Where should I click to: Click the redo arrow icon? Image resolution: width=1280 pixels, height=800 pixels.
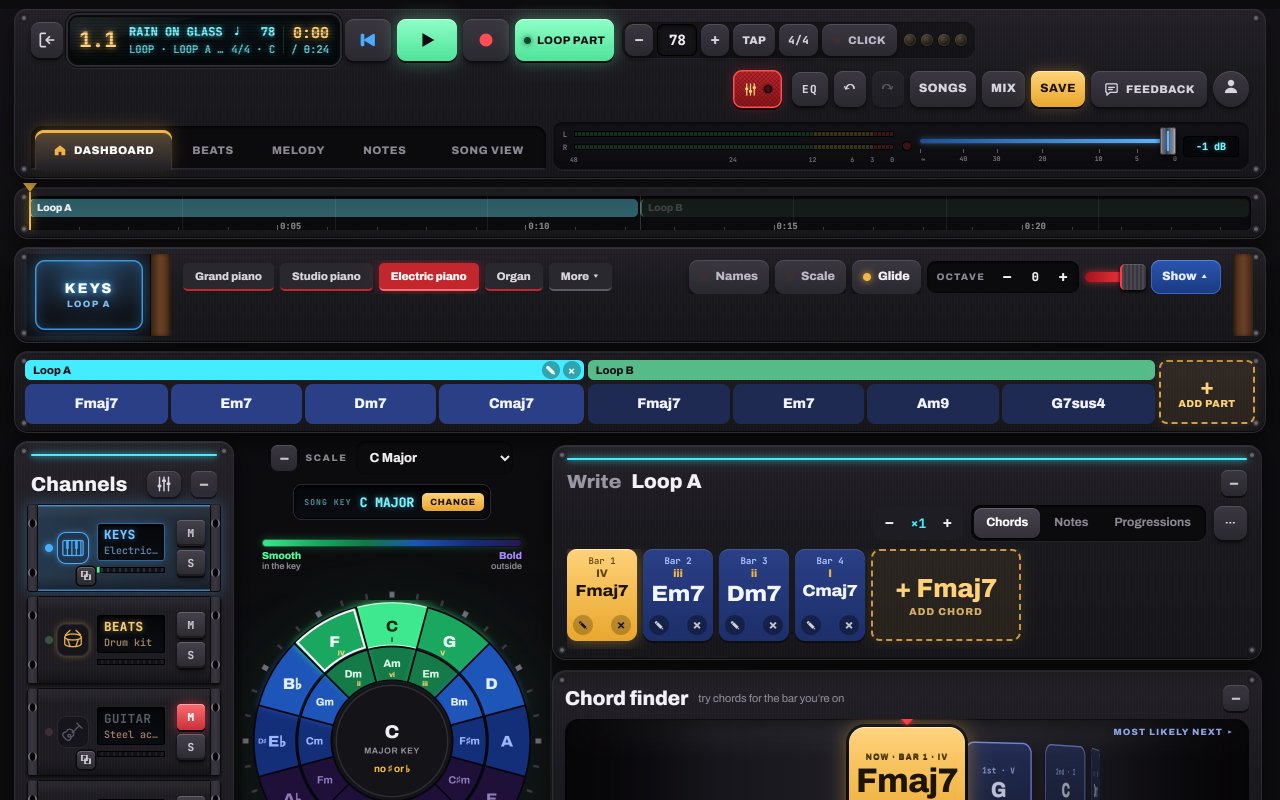pyautogui.click(x=887, y=88)
